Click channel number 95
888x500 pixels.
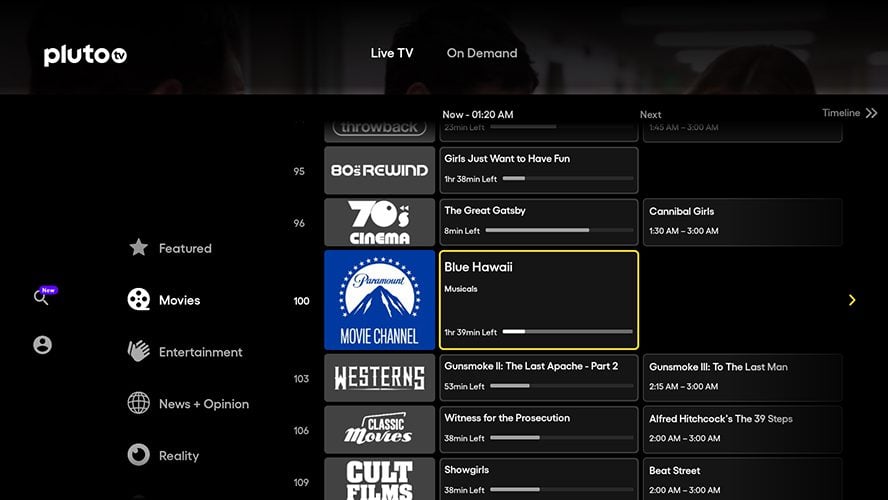pyautogui.click(x=299, y=172)
